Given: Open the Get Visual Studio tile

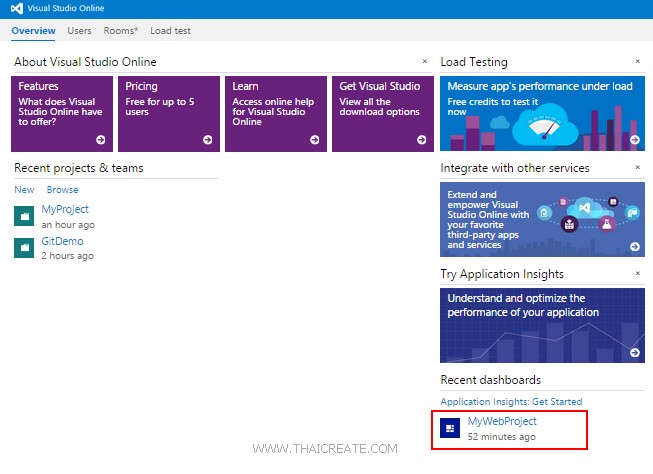Looking at the screenshot, I should [x=383, y=114].
